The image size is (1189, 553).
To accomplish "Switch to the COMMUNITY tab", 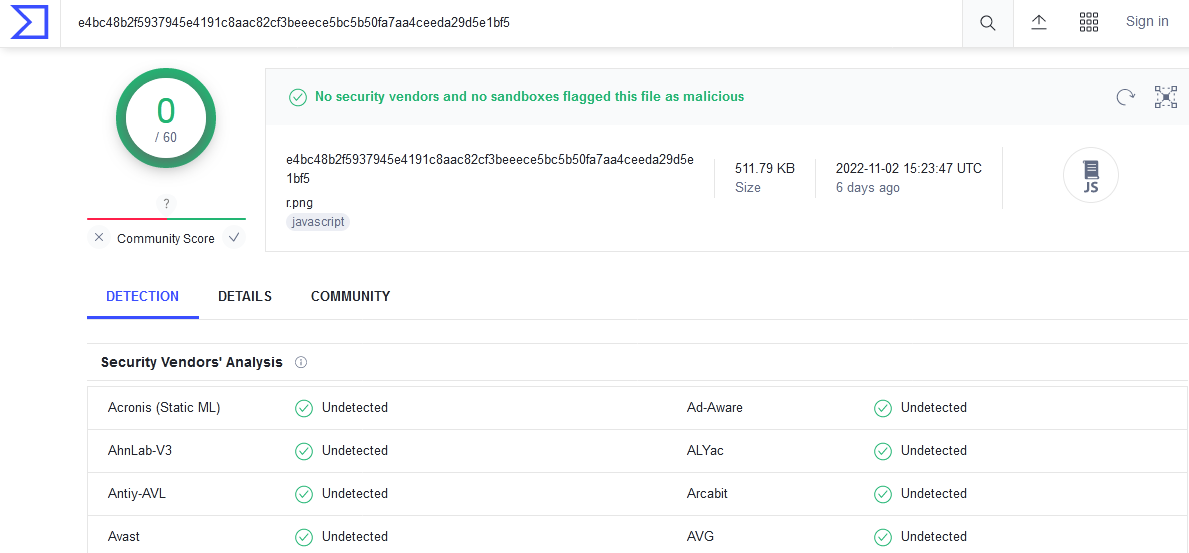I will (350, 297).
